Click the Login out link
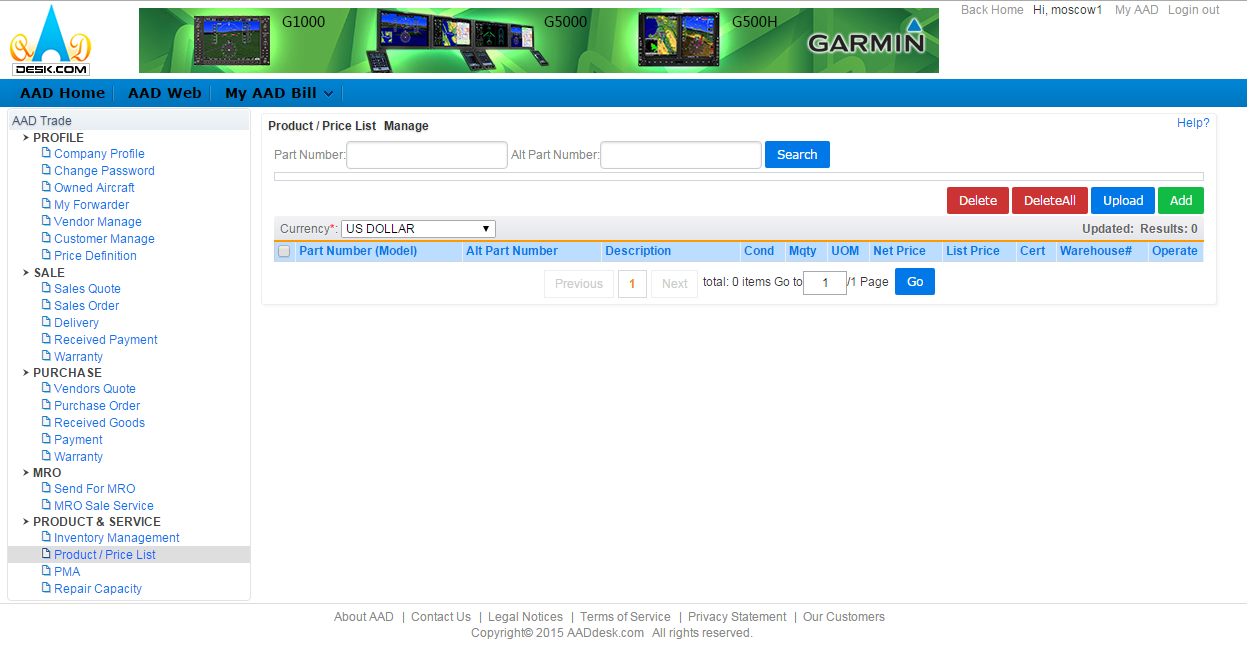 click(x=1194, y=10)
